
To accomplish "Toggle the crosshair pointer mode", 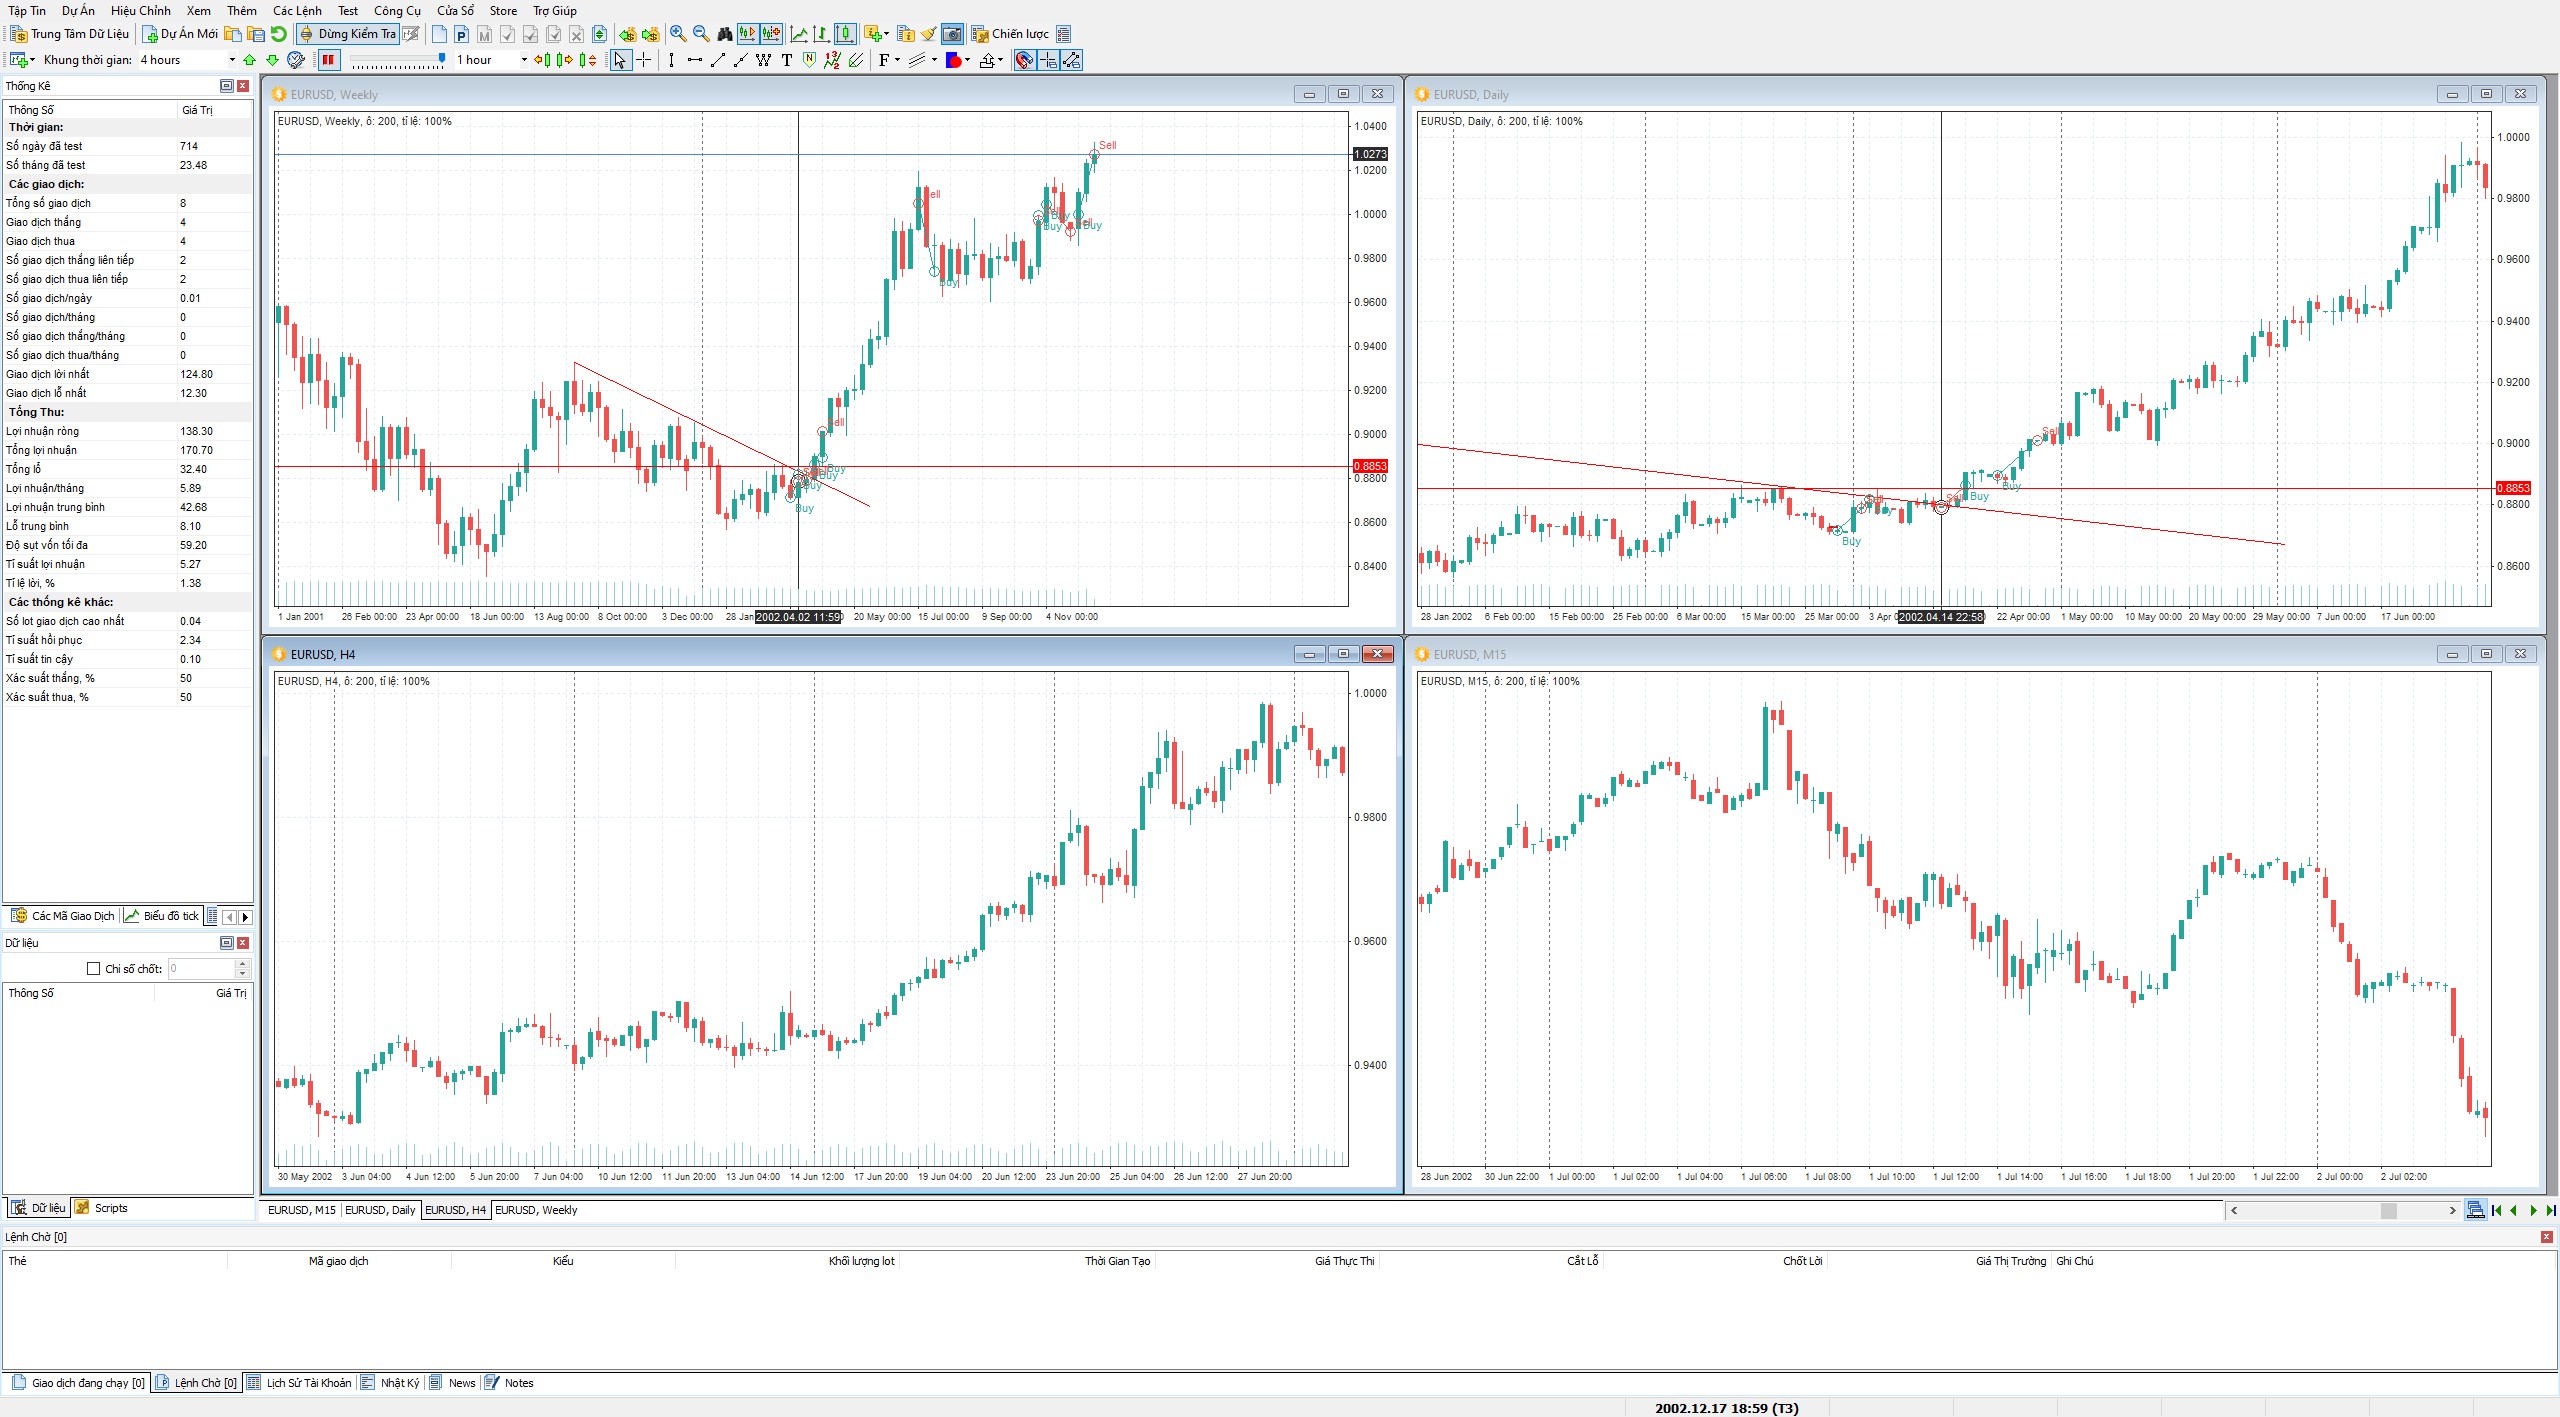I will 643,60.
